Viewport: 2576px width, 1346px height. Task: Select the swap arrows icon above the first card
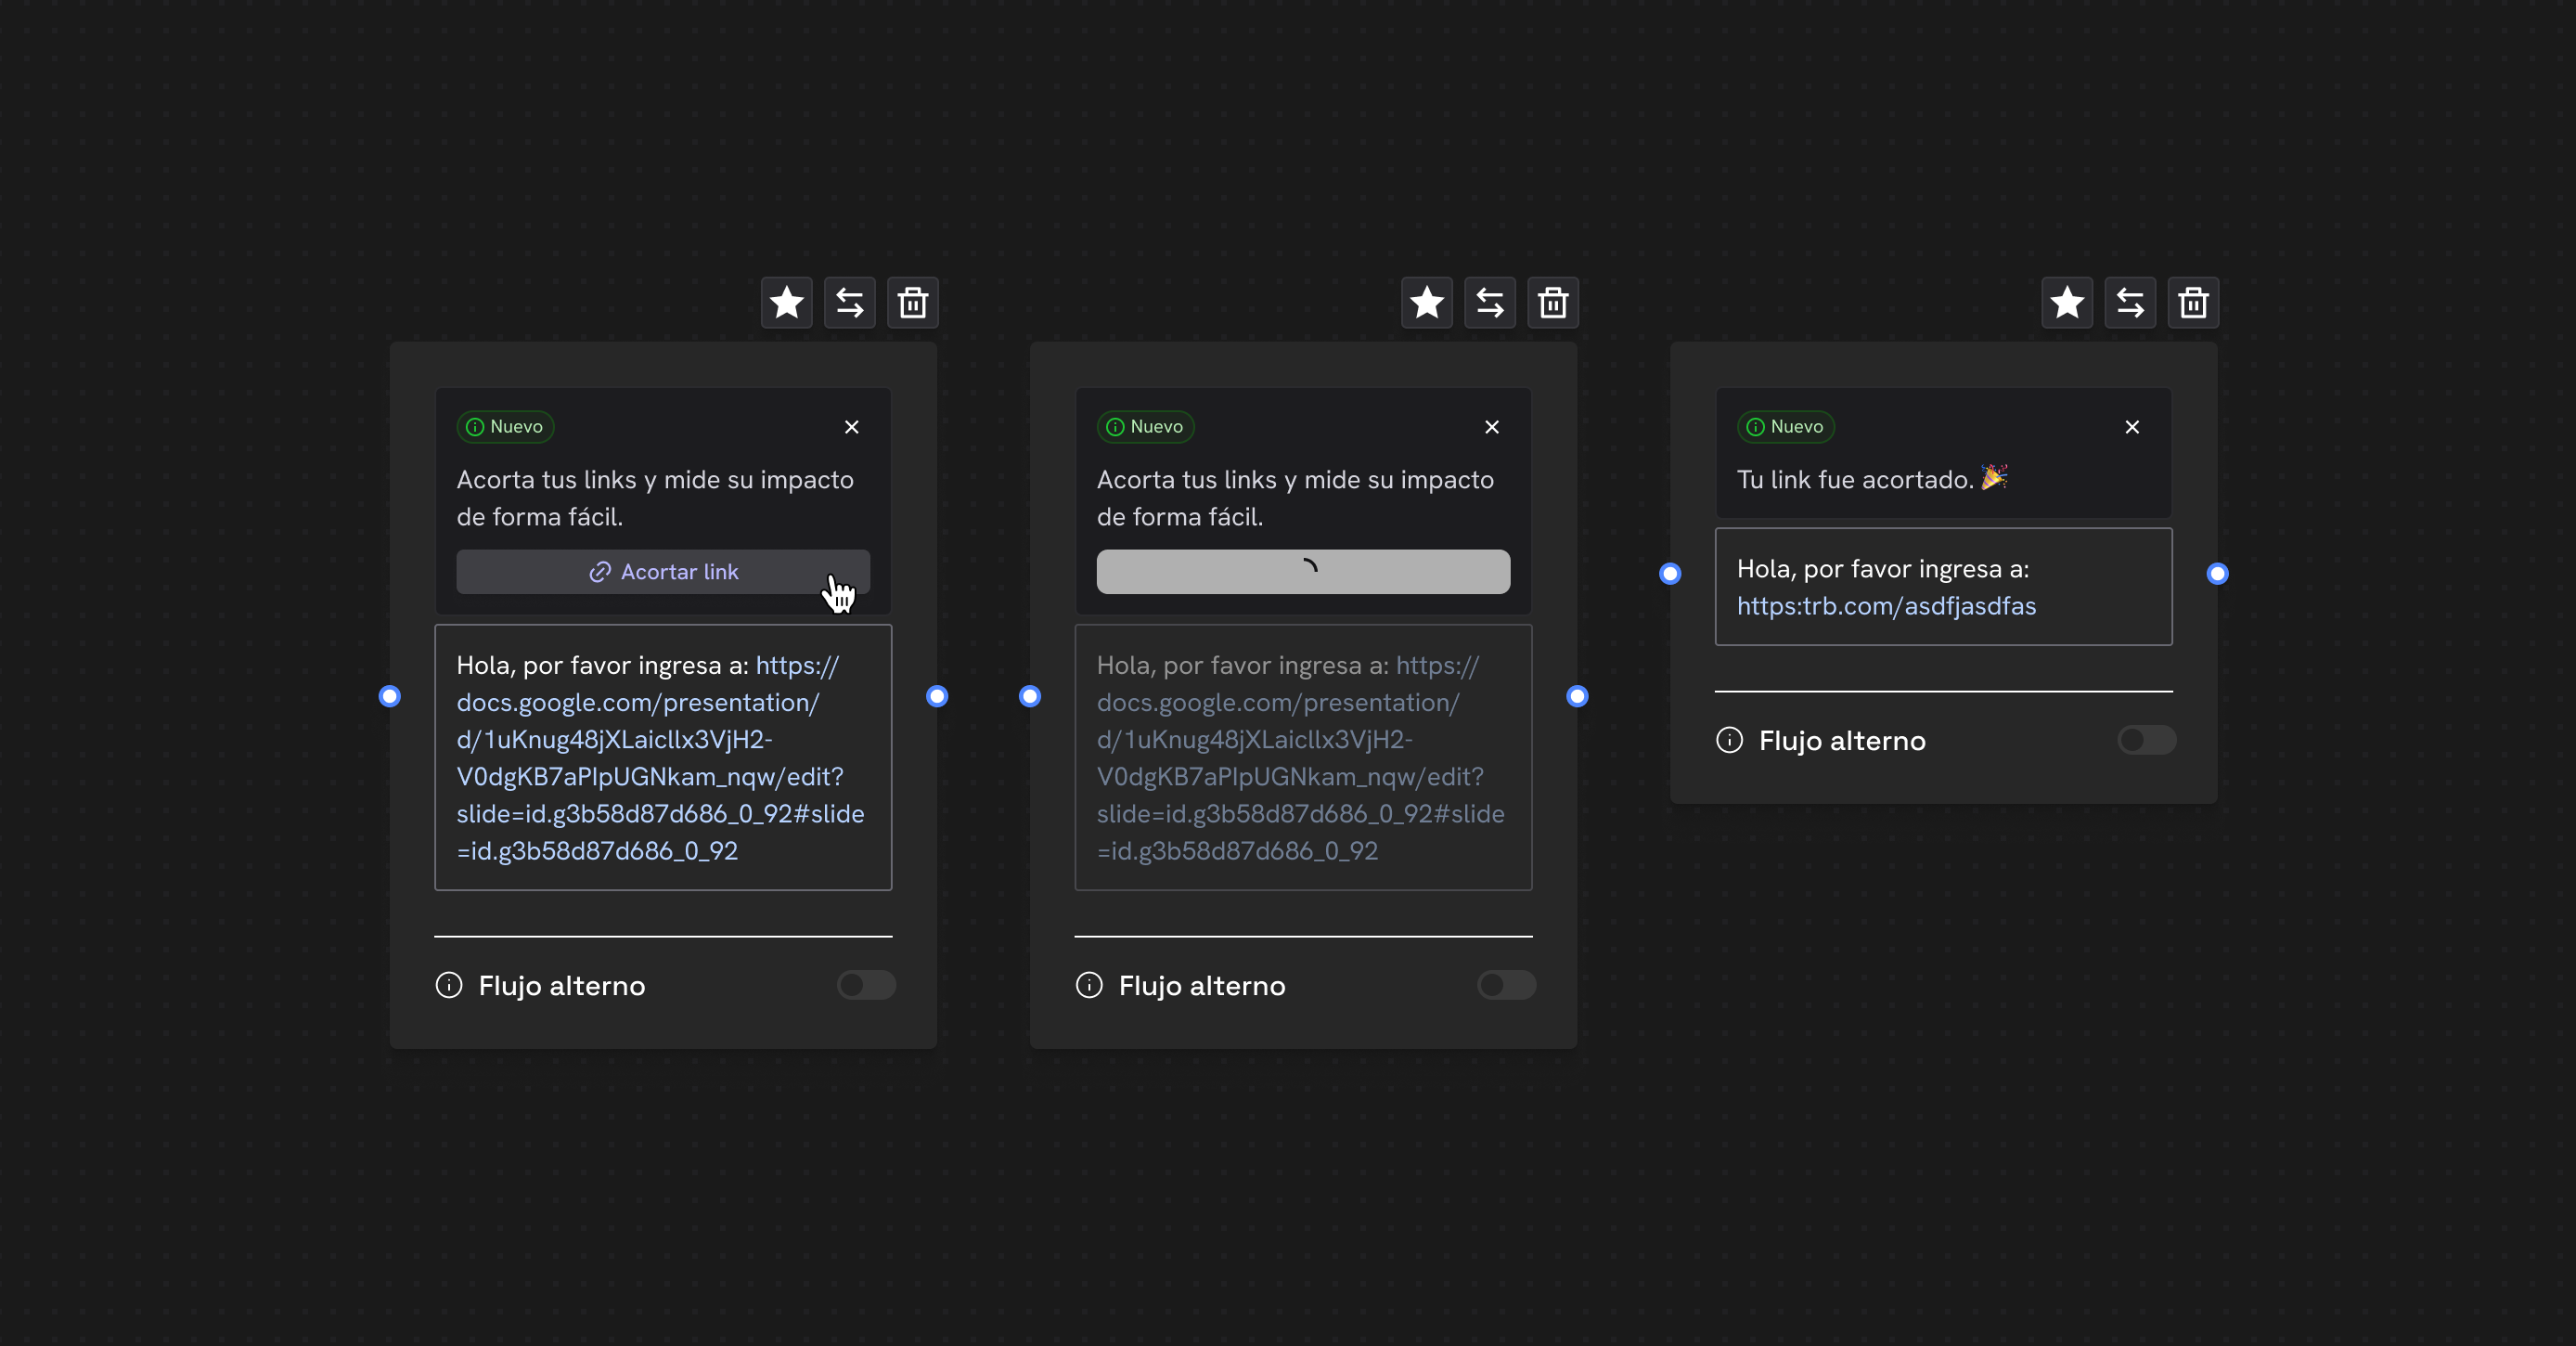pos(849,302)
